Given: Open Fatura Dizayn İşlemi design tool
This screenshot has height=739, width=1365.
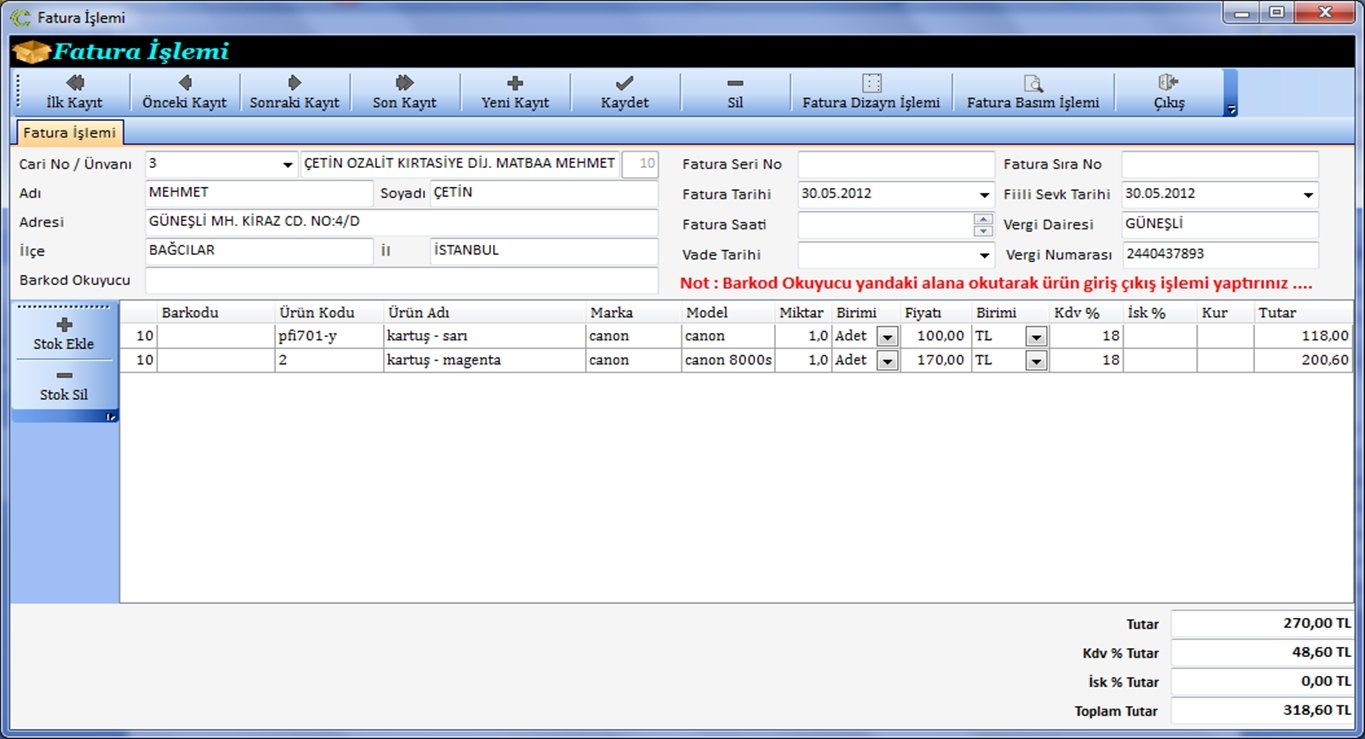Looking at the screenshot, I should (x=871, y=92).
